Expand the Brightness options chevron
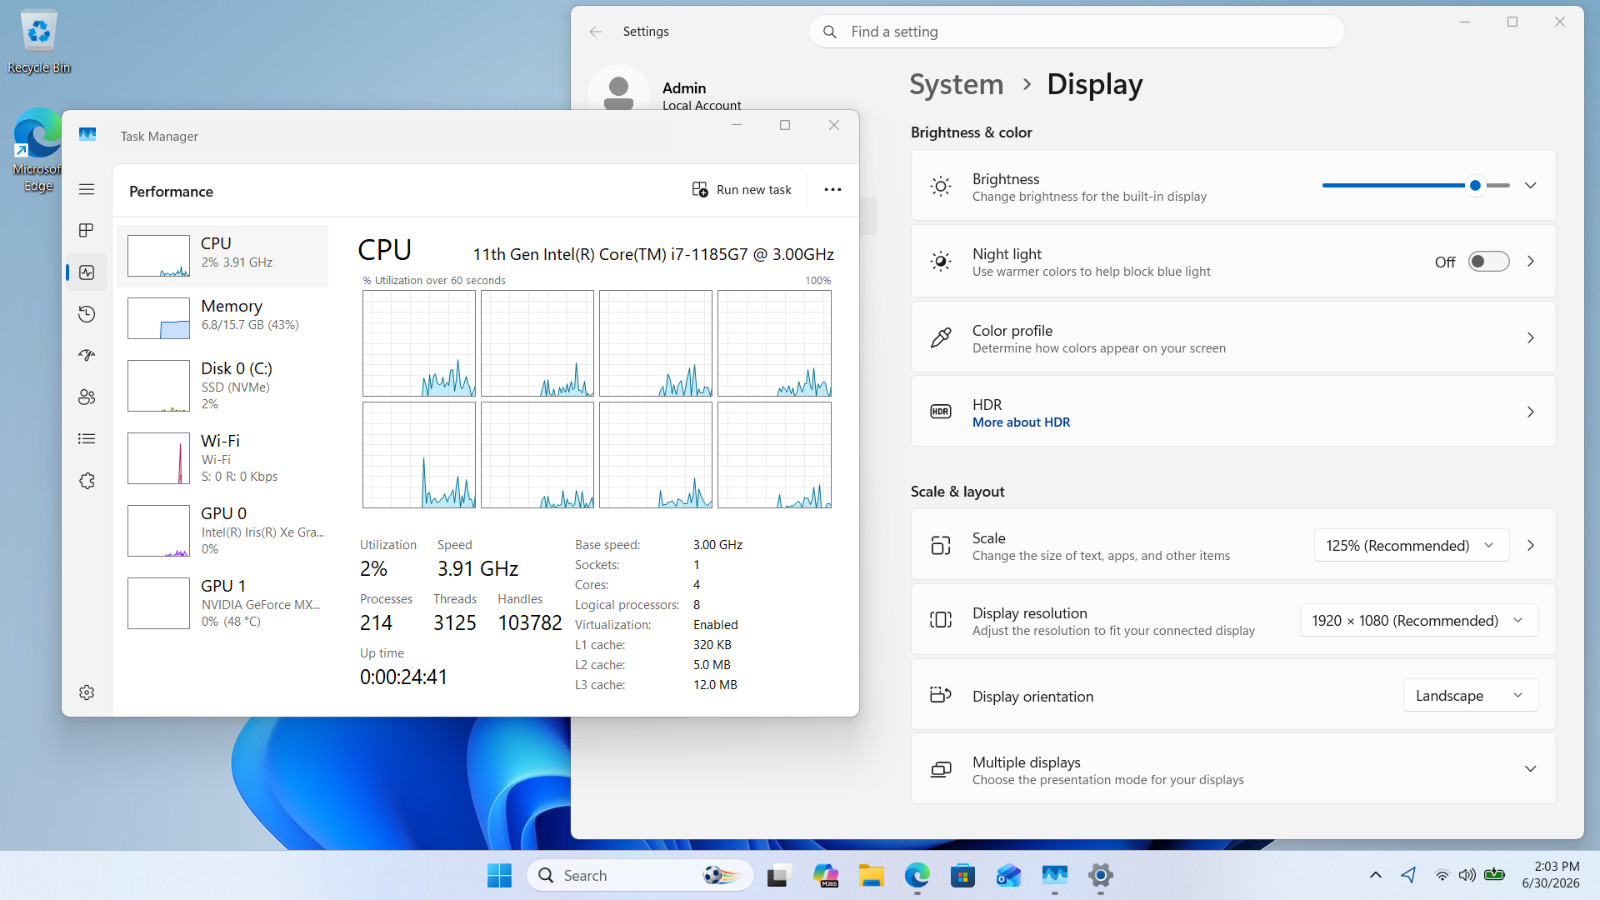 pyautogui.click(x=1530, y=185)
